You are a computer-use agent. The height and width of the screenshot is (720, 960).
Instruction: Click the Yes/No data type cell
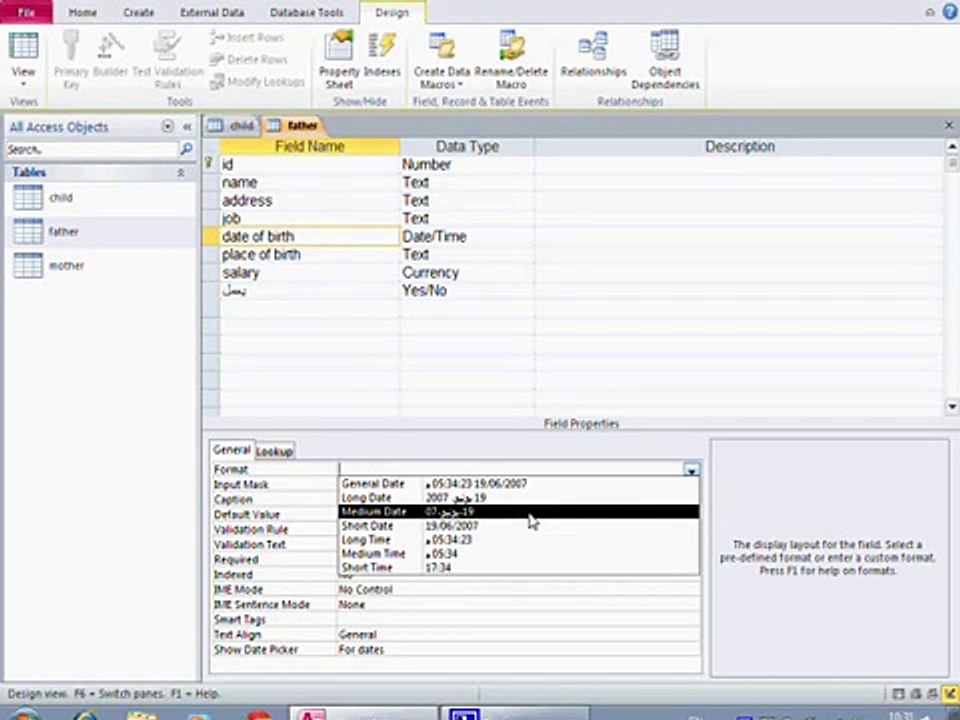pyautogui.click(x=467, y=291)
